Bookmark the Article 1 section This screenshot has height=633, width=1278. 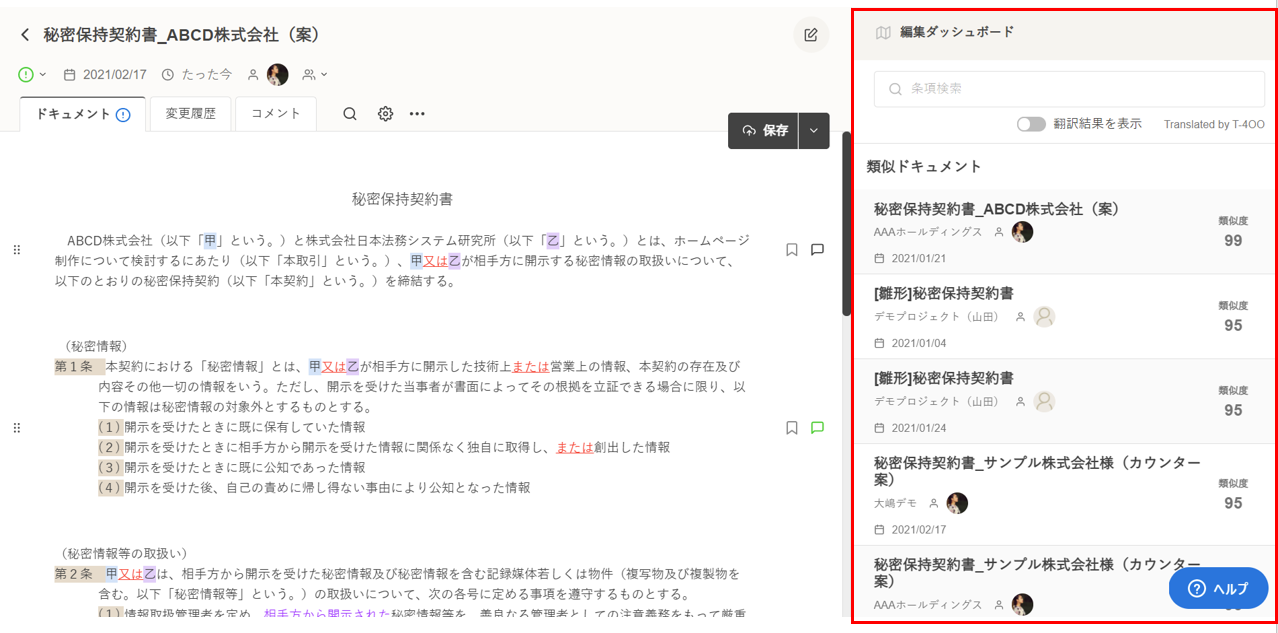[x=791, y=428]
